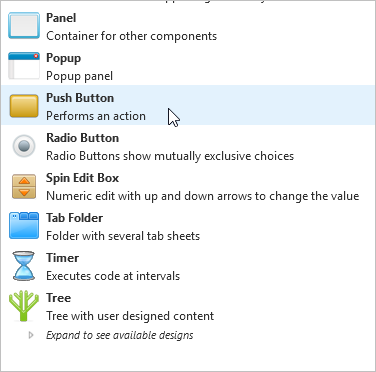Click the Spin Edit Box arrows icon
This screenshot has height=372, width=376.
click(24, 186)
